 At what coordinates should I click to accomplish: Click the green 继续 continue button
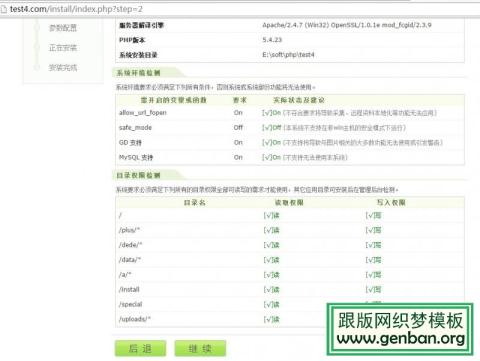coord(200,349)
